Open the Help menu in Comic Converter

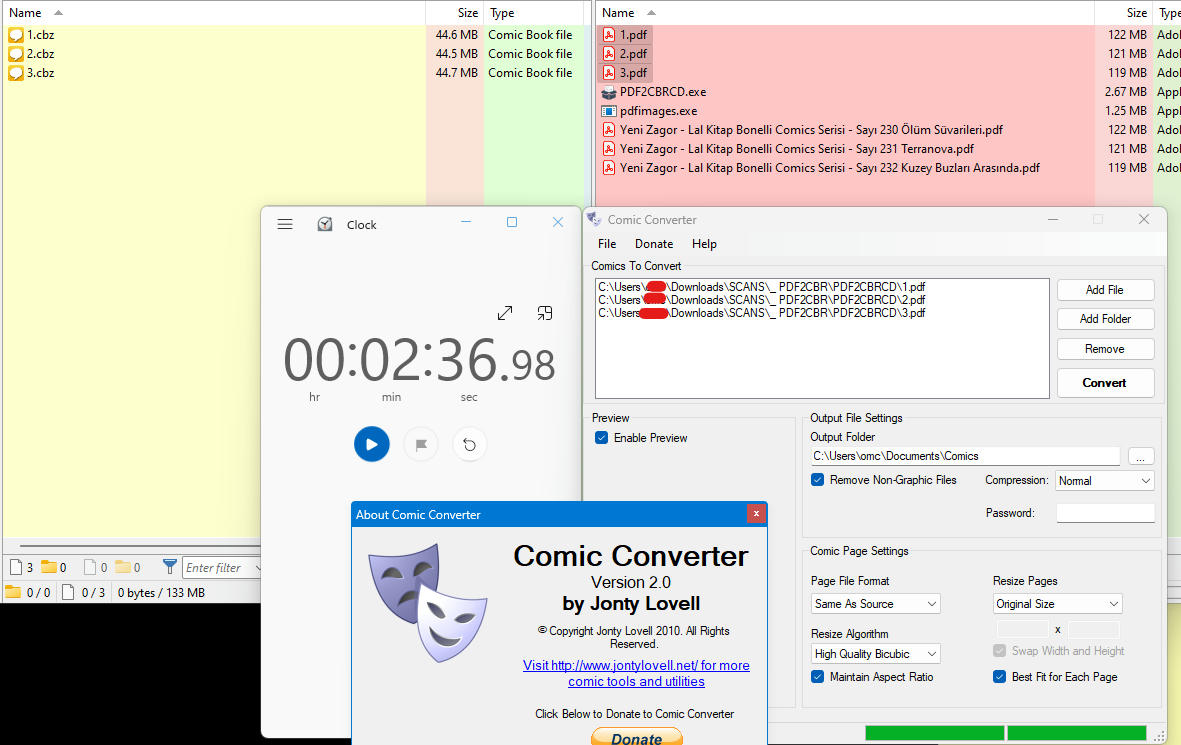coord(704,244)
